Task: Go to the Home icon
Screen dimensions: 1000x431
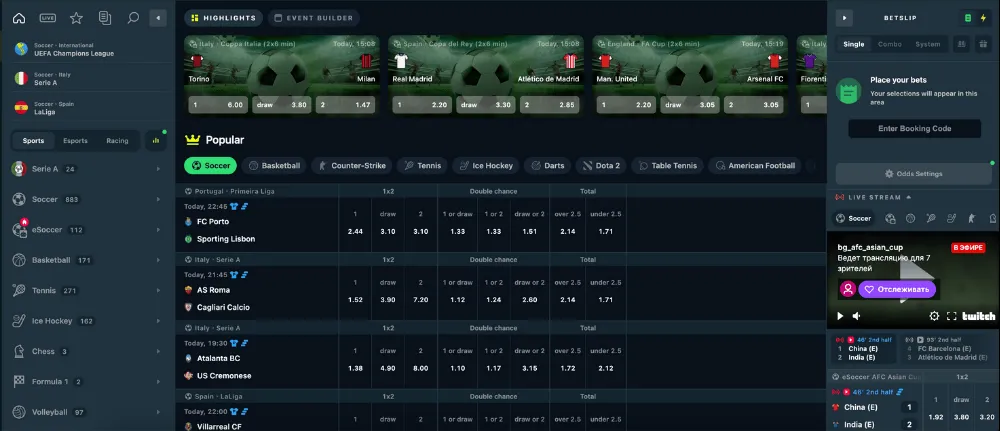Action: tap(19, 18)
